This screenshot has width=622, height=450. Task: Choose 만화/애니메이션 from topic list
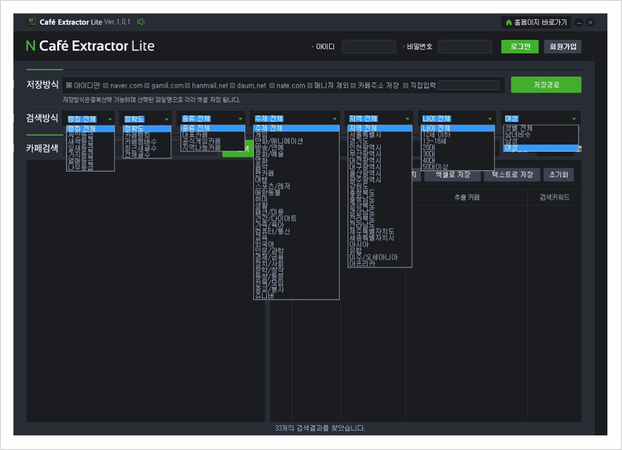point(279,141)
